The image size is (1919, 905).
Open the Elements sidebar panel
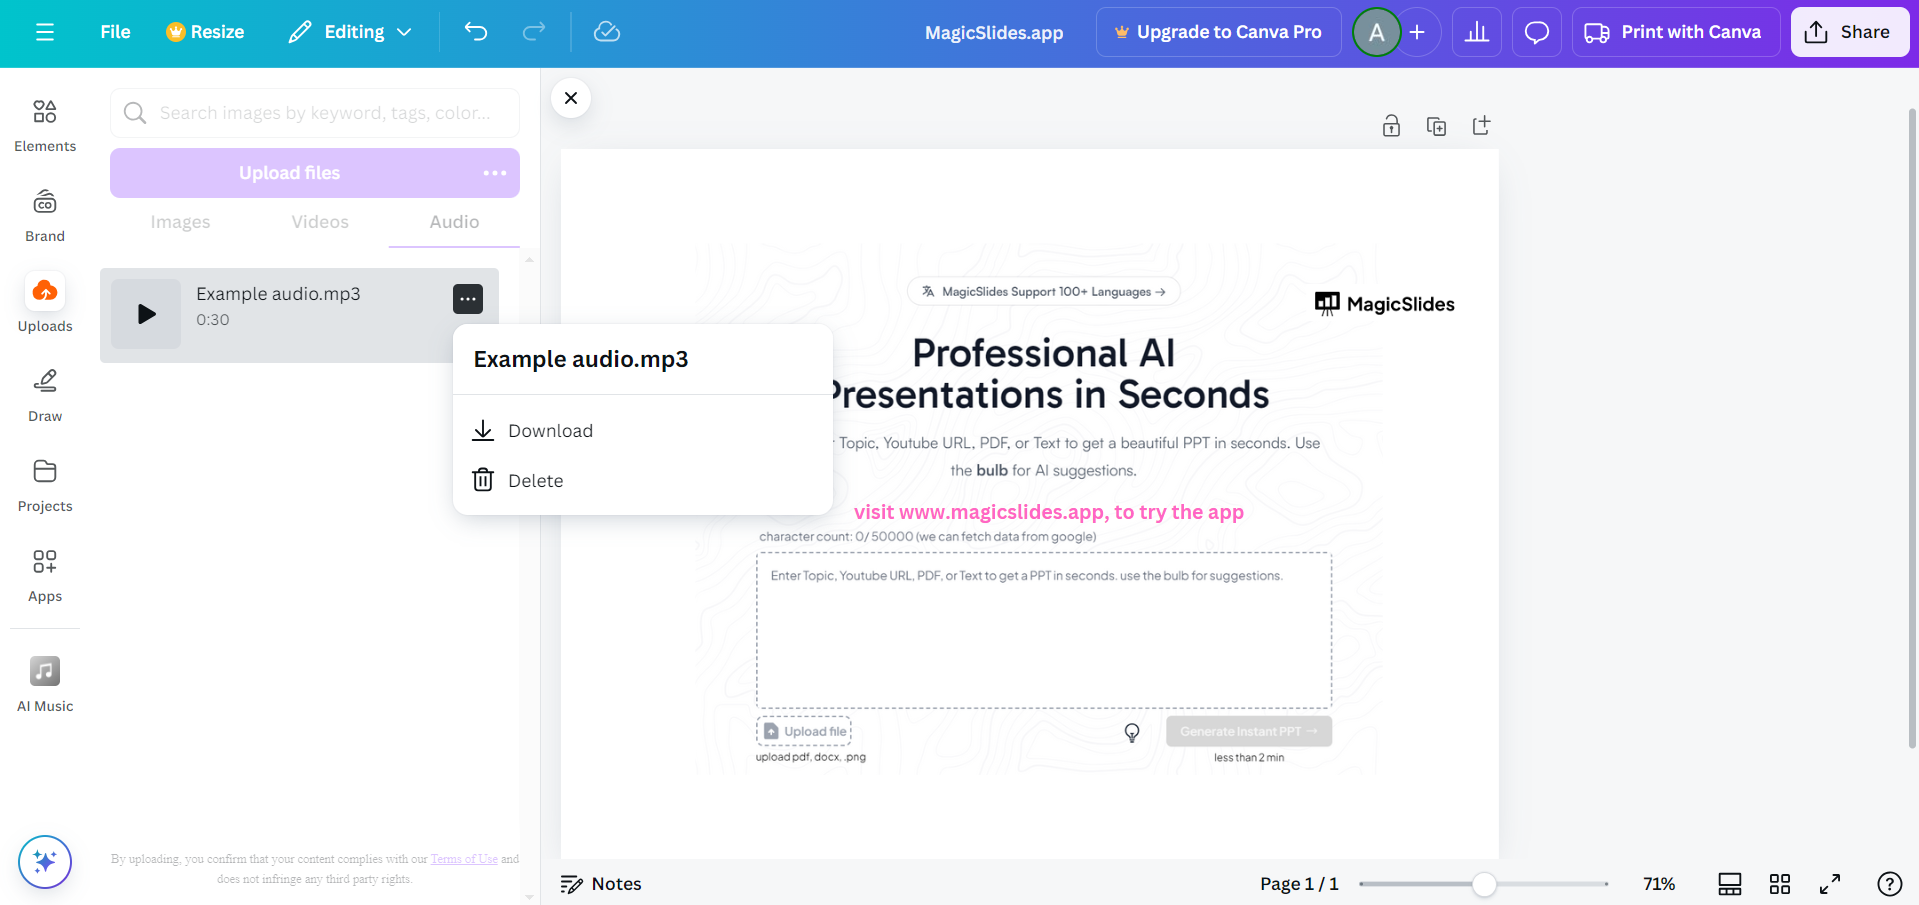pyautogui.click(x=45, y=126)
